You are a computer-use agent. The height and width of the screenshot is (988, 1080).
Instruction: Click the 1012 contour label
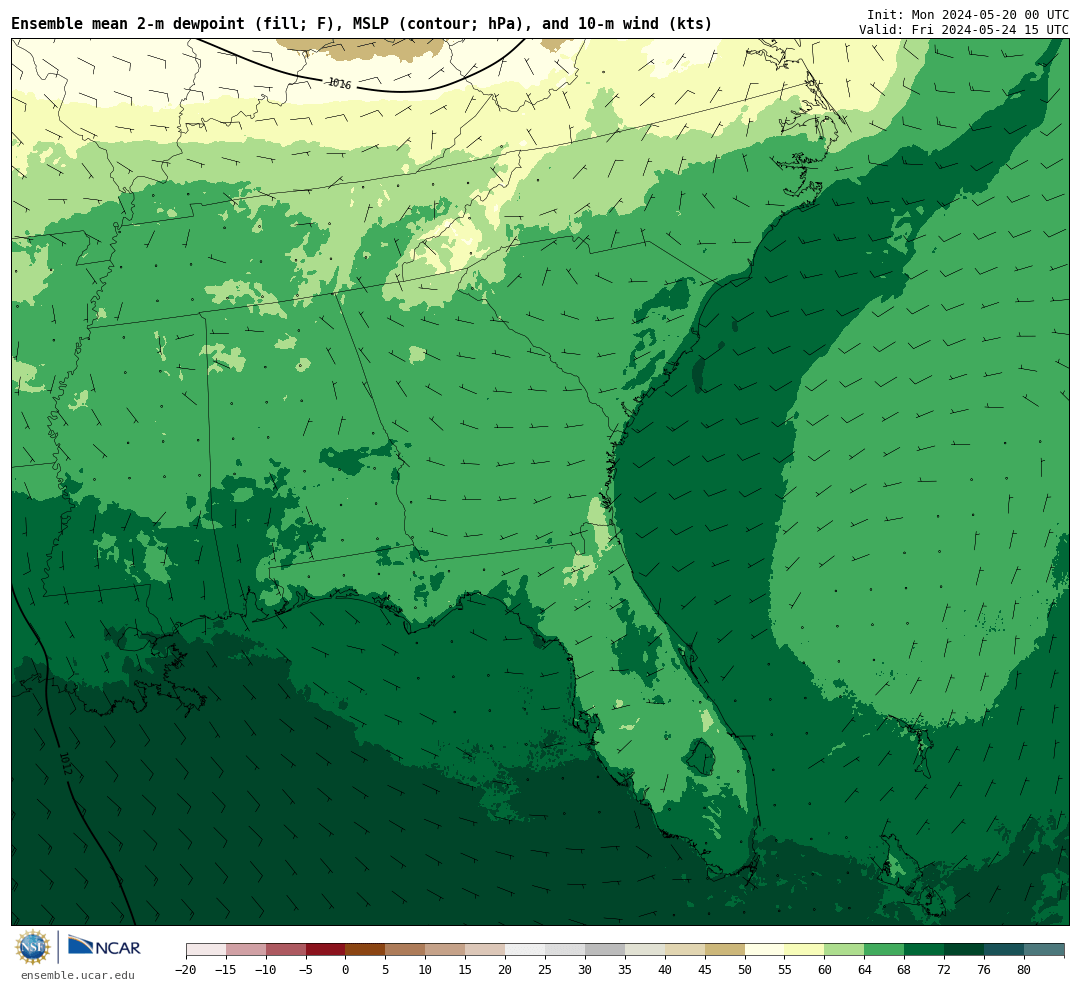click(x=65, y=763)
